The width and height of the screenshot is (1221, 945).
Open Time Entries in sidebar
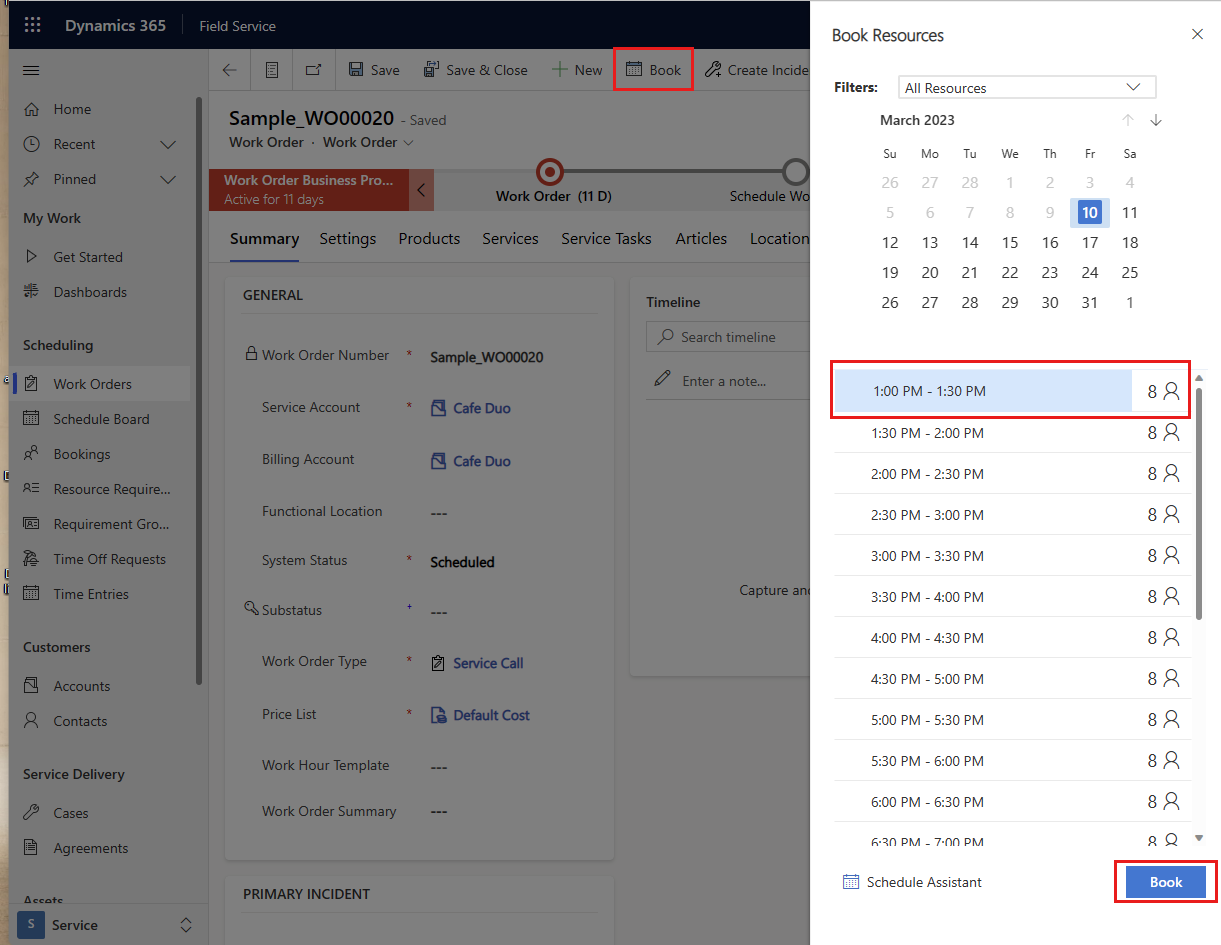(x=91, y=594)
